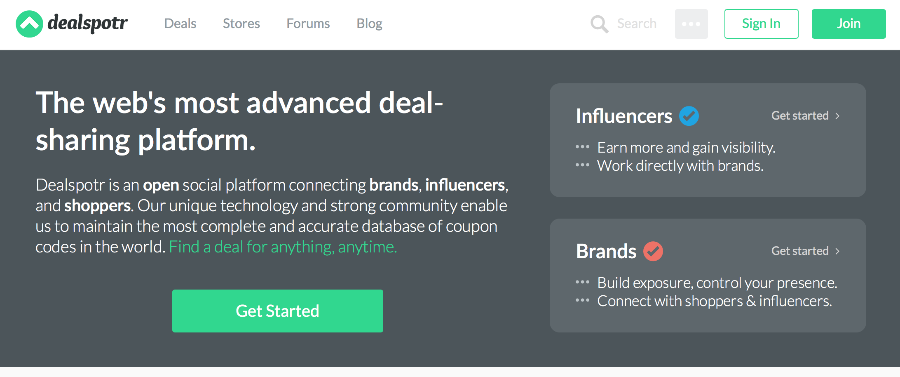Click the chevron arrow in Brands card

point(837,251)
